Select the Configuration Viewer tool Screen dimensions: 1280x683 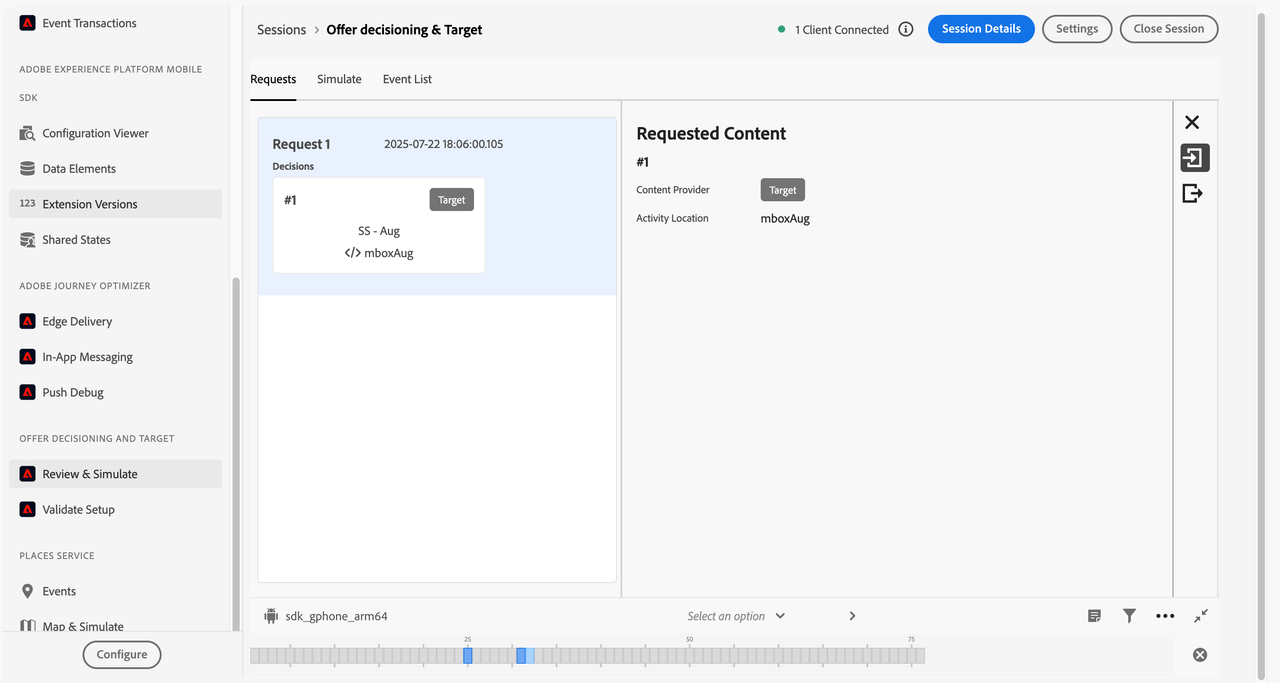point(95,132)
